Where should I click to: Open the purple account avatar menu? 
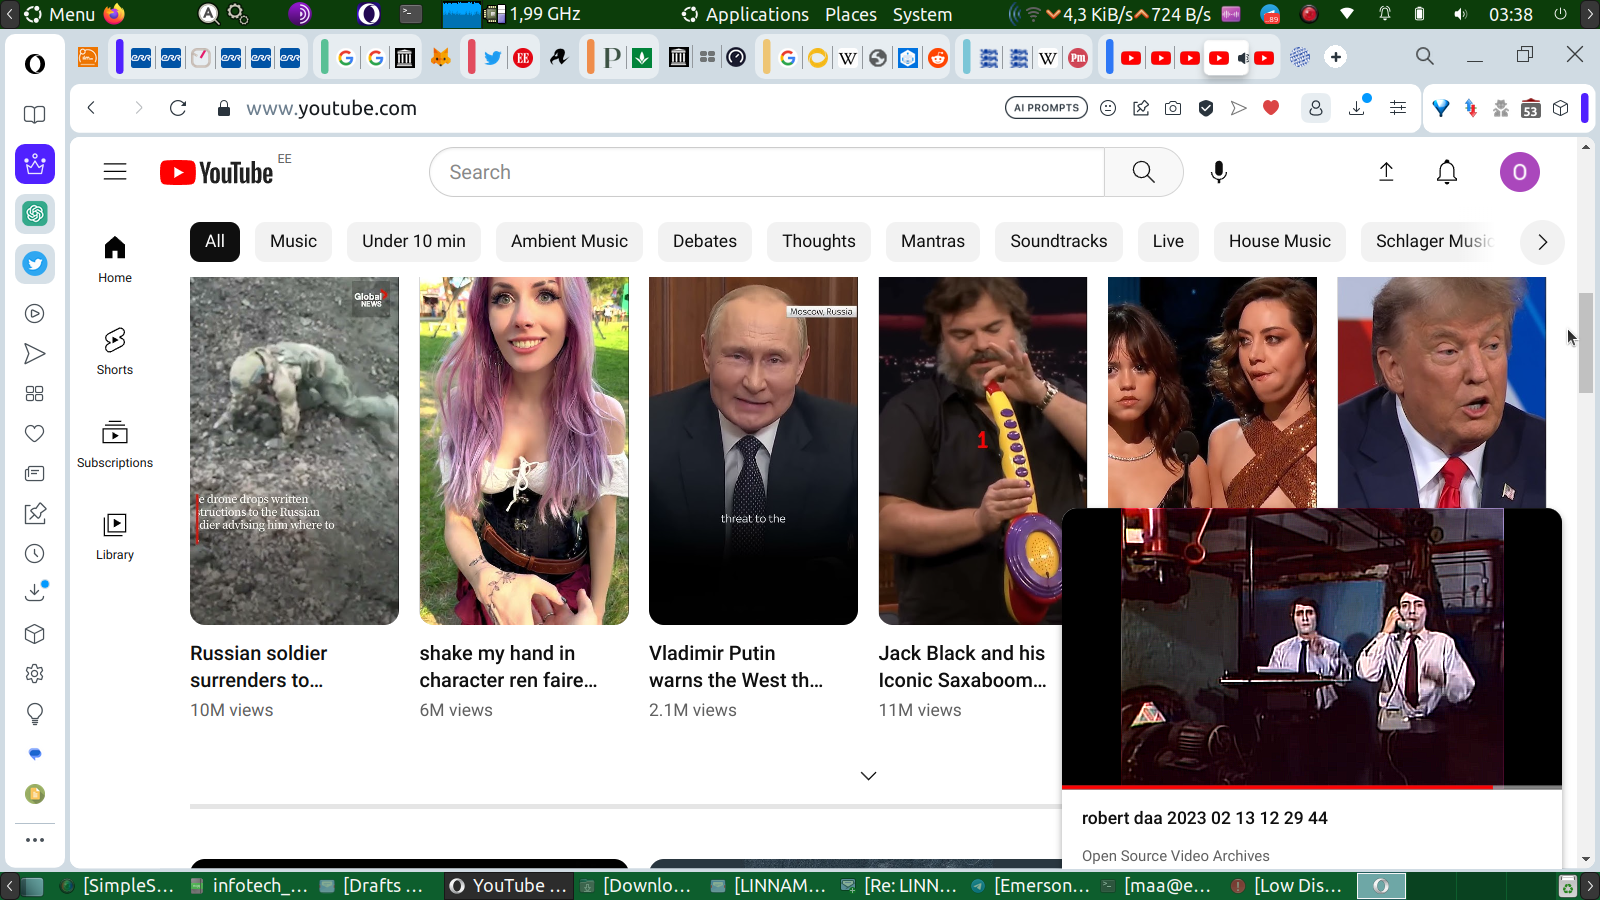click(x=1519, y=172)
